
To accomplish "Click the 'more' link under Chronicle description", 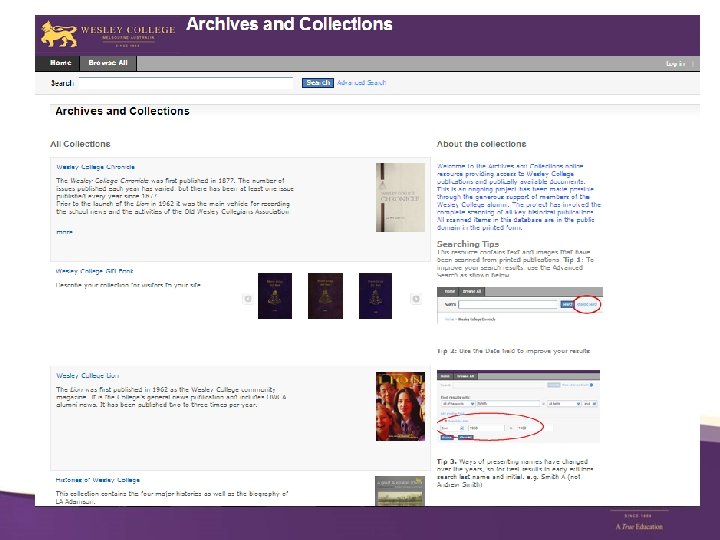I will point(64,232).
